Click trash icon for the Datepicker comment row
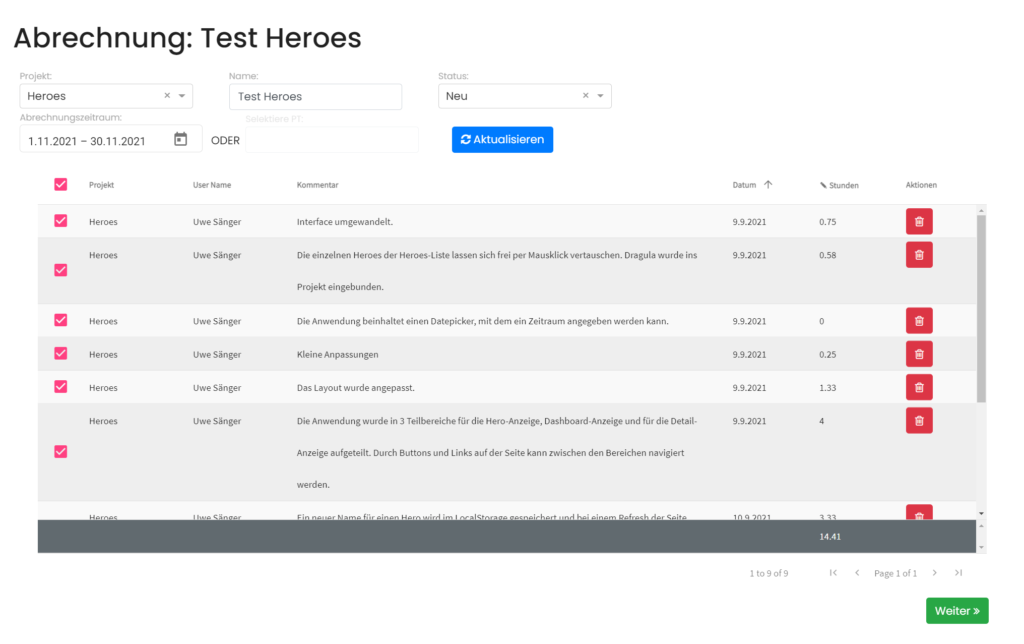This screenshot has width=1024, height=644. [918, 321]
